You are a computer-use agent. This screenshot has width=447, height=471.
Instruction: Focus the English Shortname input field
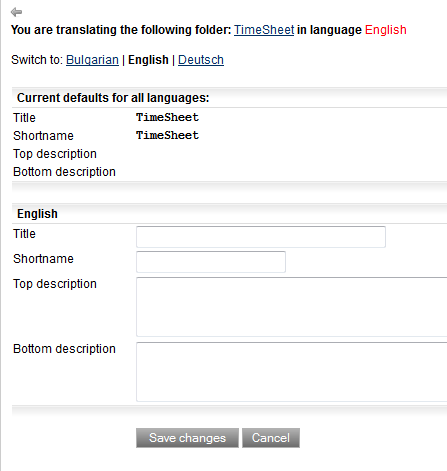[211, 262]
